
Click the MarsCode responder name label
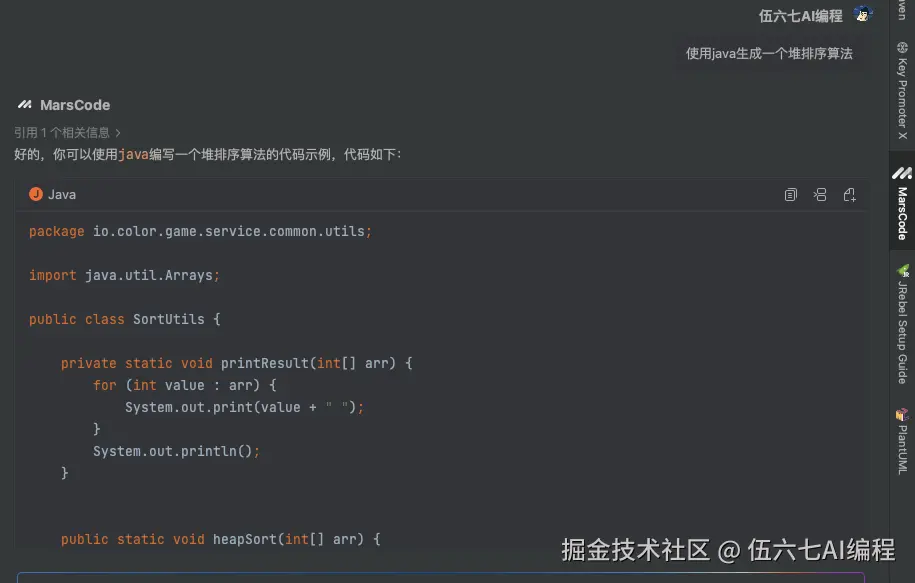75,105
